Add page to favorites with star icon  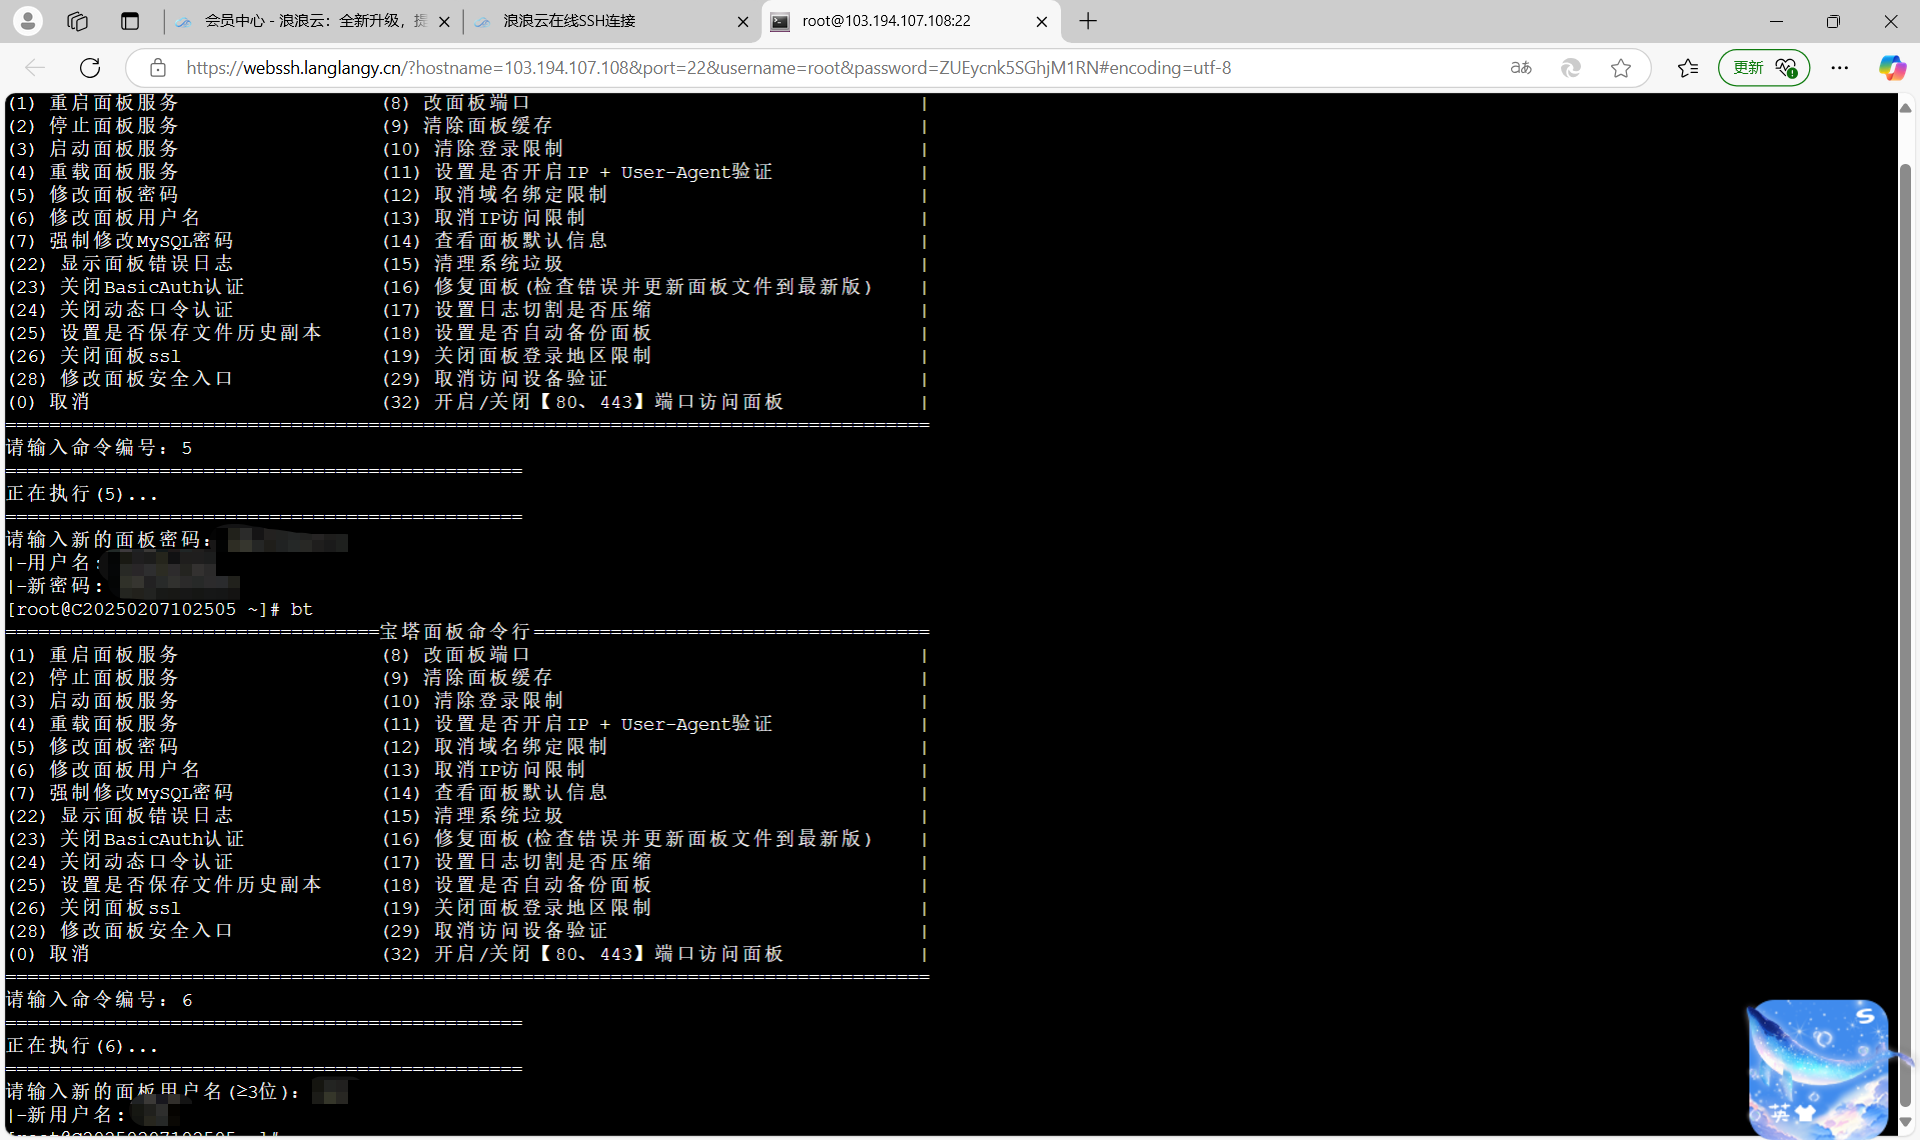click(x=1621, y=68)
